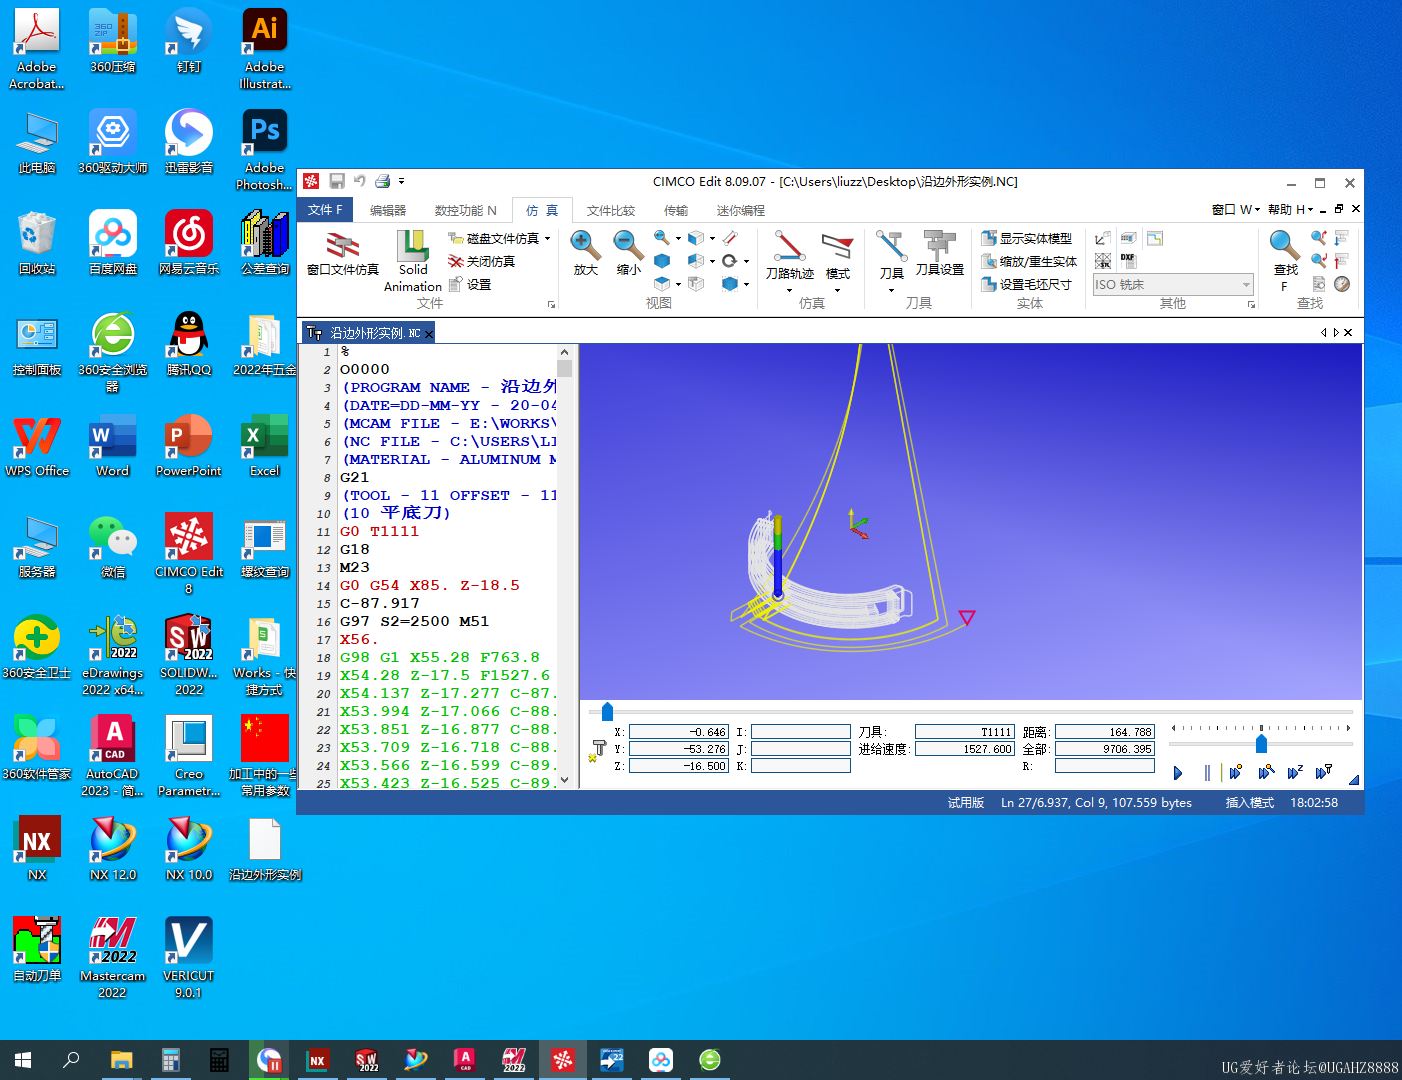The width and height of the screenshot is (1402, 1080).
Task: Open the 帮助 H menu dropdown
Action: tap(1290, 209)
